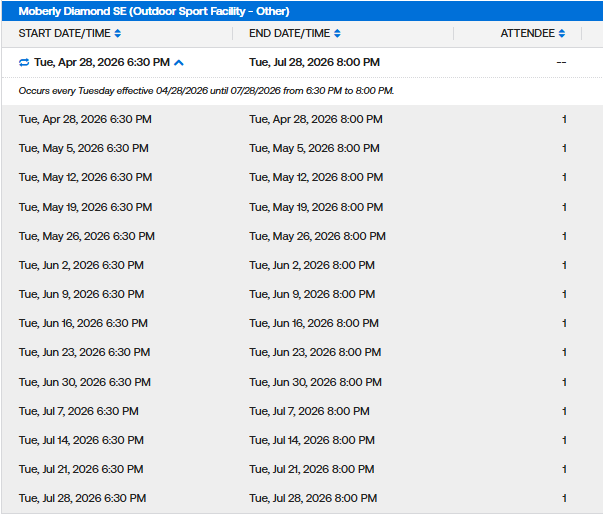Click the recurring booking icon
The height and width of the screenshot is (523, 603).
point(24,62)
